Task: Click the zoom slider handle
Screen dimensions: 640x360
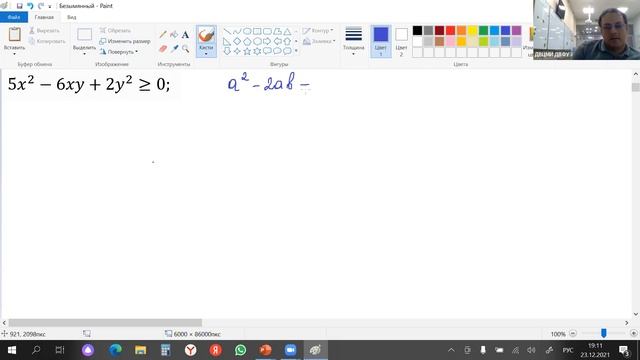Action: pos(604,333)
